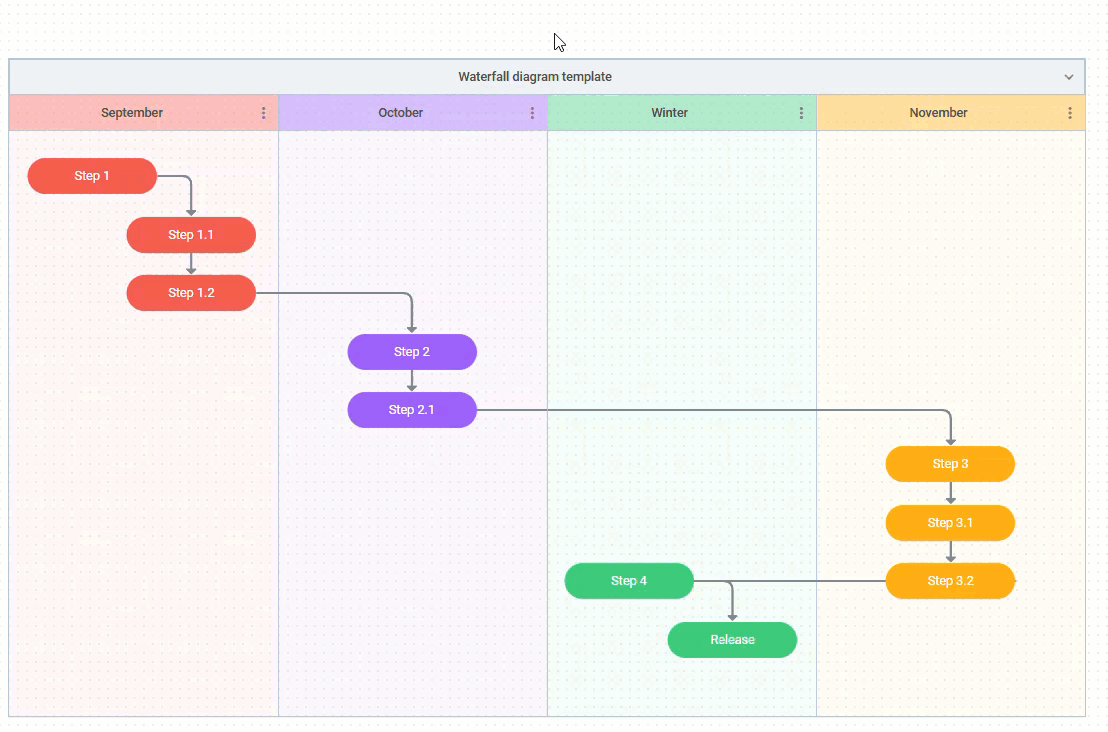Select the September swimlane header

tap(132, 113)
